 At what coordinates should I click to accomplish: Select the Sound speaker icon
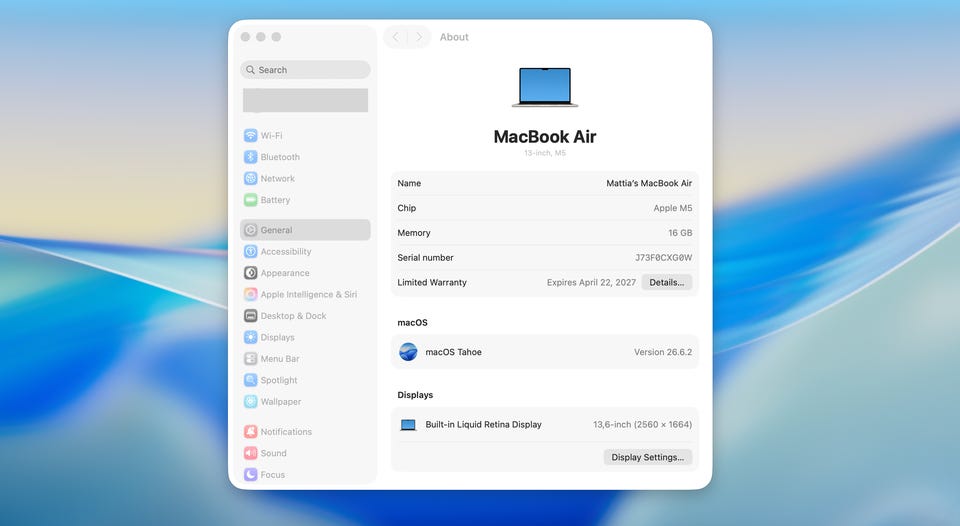pyautogui.click(x=250, y=453)
